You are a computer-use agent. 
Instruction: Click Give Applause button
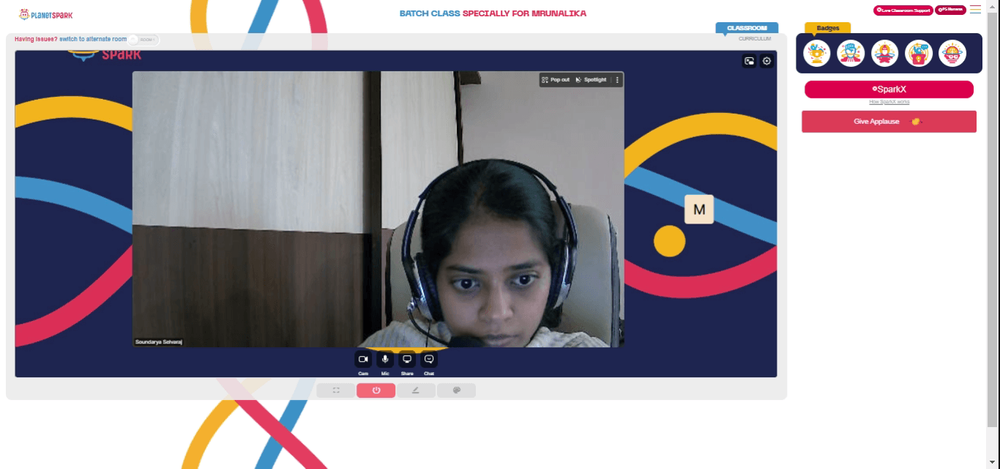[x=889, y=121]
